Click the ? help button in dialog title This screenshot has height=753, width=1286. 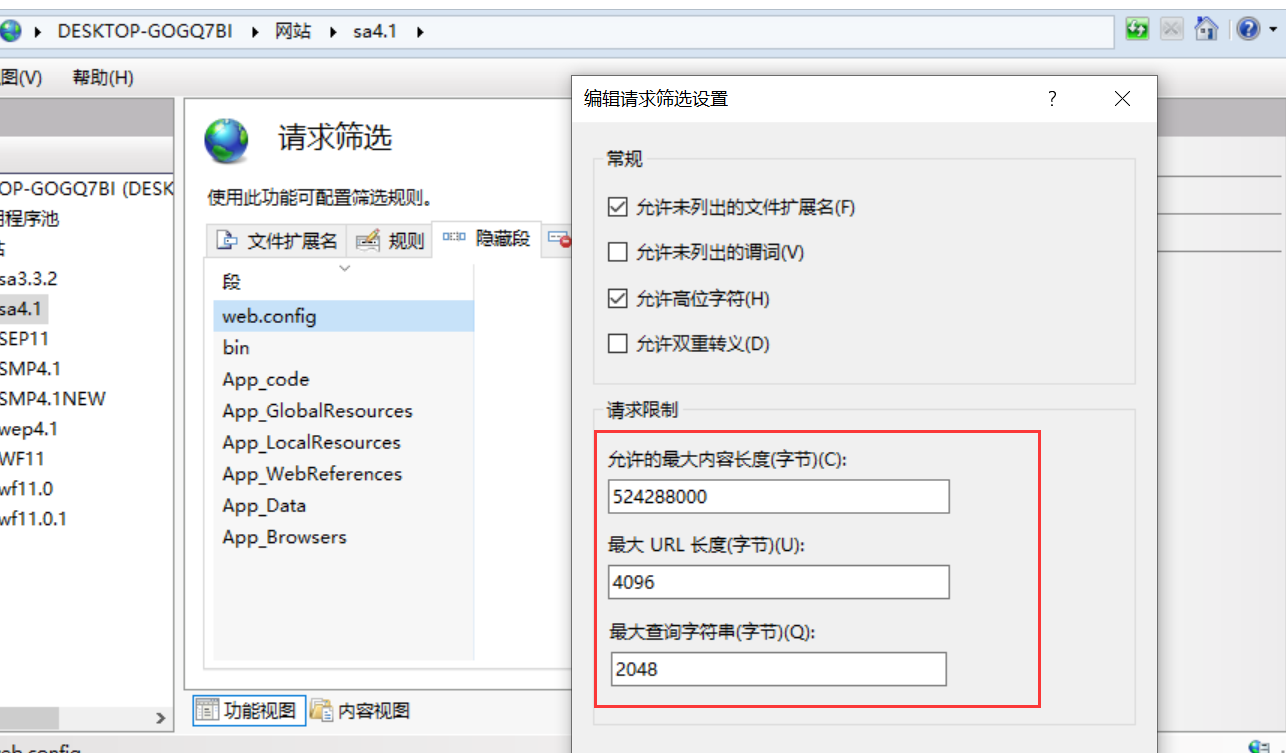pos(1052,99)
